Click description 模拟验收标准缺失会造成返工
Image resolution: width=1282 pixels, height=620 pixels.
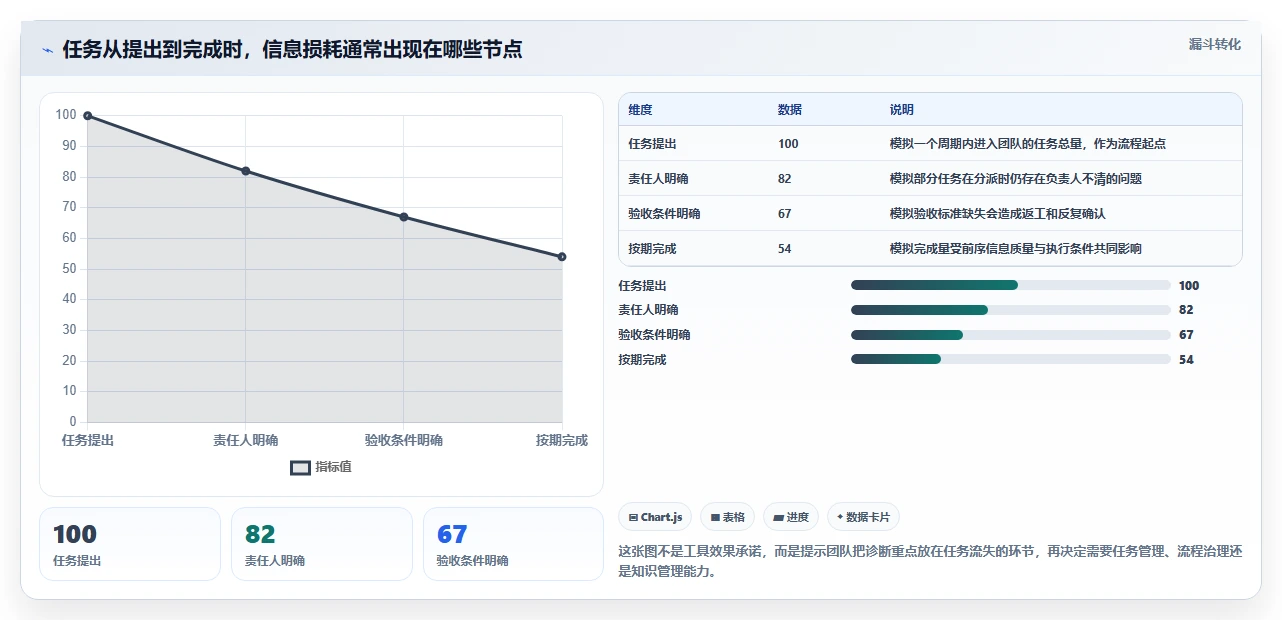tap(998, 214)
